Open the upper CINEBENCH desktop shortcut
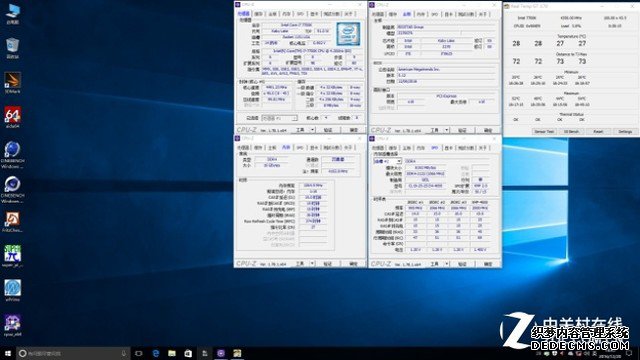This screenshot has width=640, height=360. [13, 154]
